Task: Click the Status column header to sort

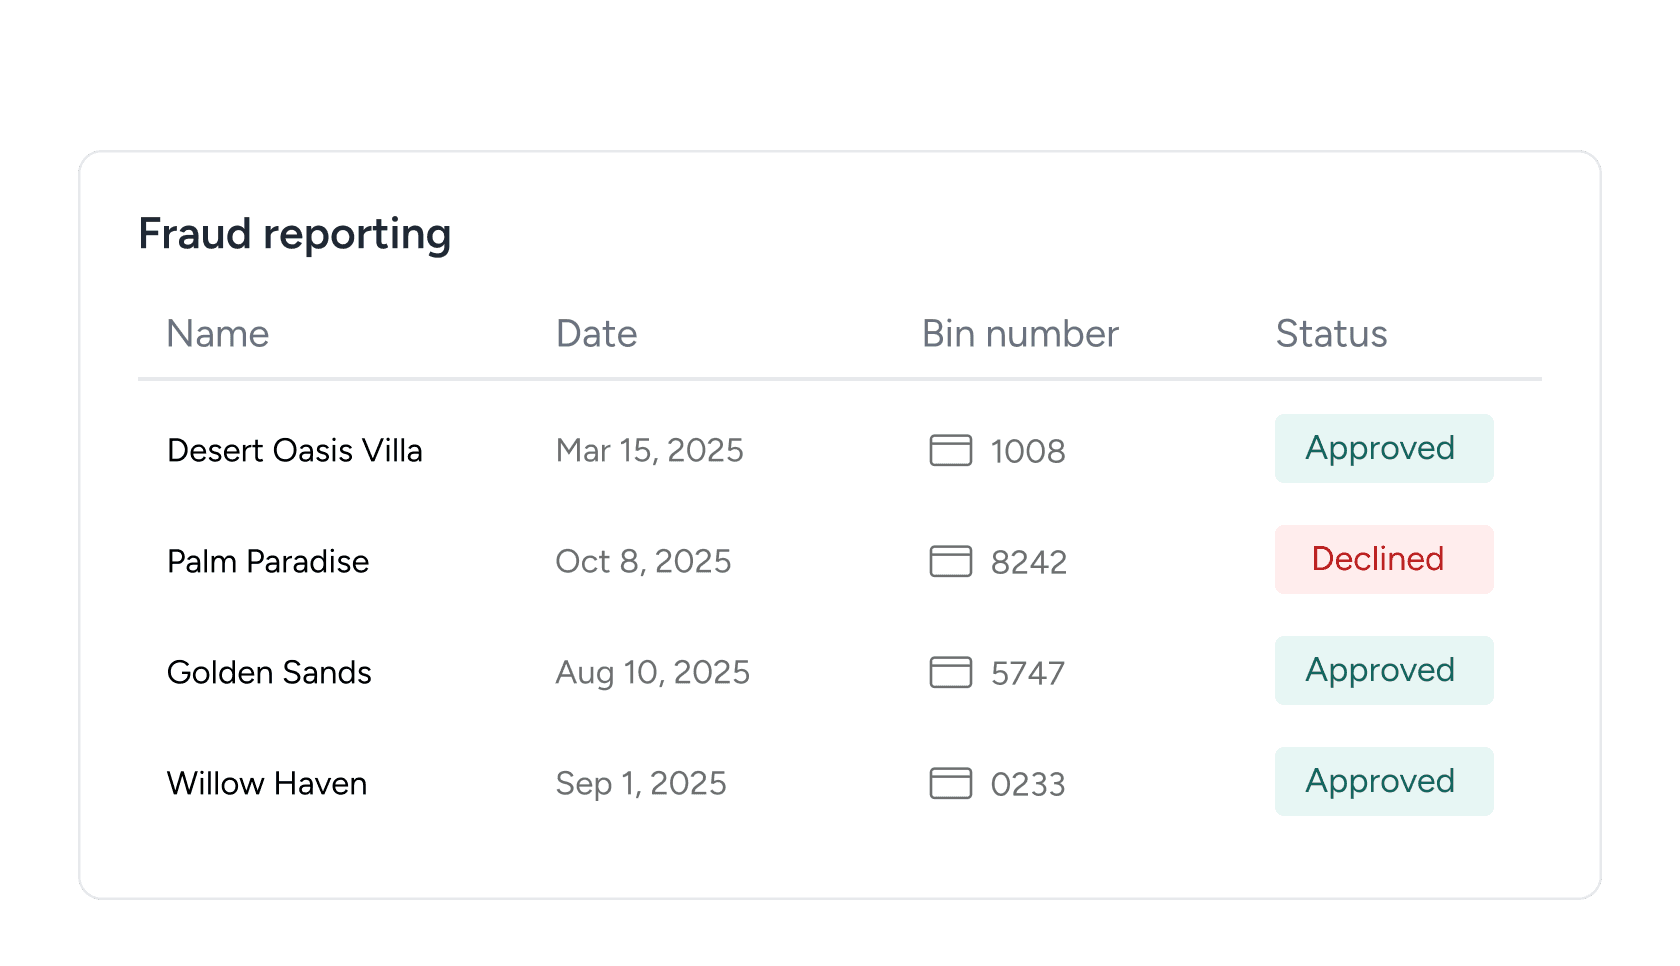Action: pos(1331,333)
